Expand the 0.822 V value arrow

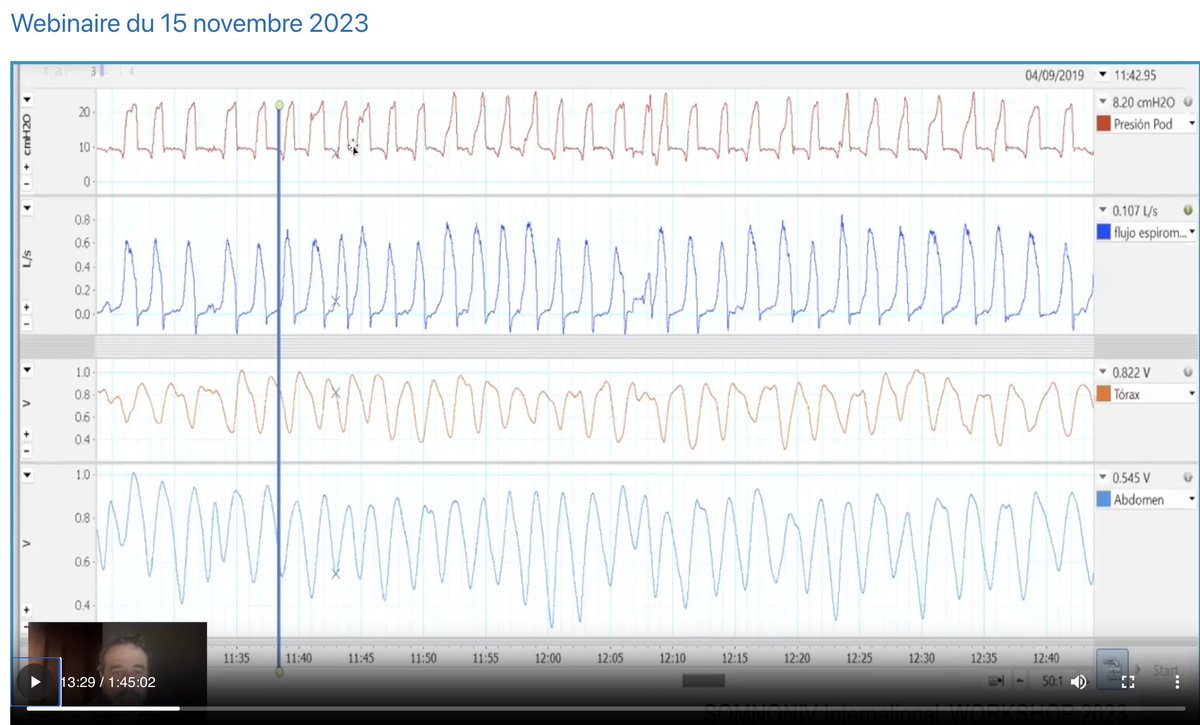click(1102, 372)
